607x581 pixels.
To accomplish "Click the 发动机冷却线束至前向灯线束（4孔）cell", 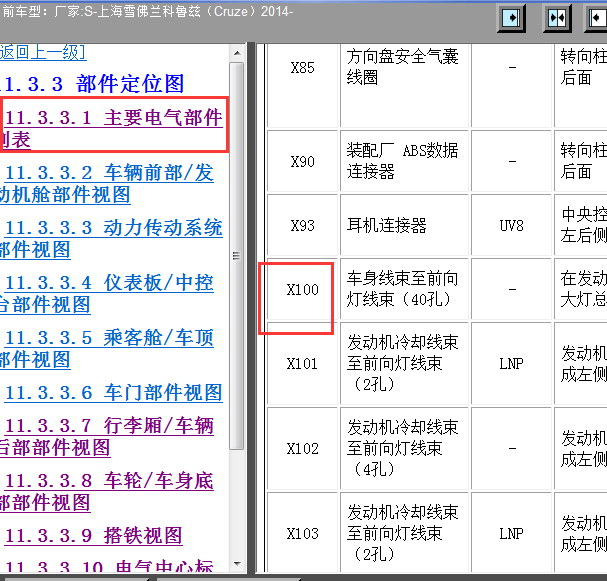I will point(405,449).
